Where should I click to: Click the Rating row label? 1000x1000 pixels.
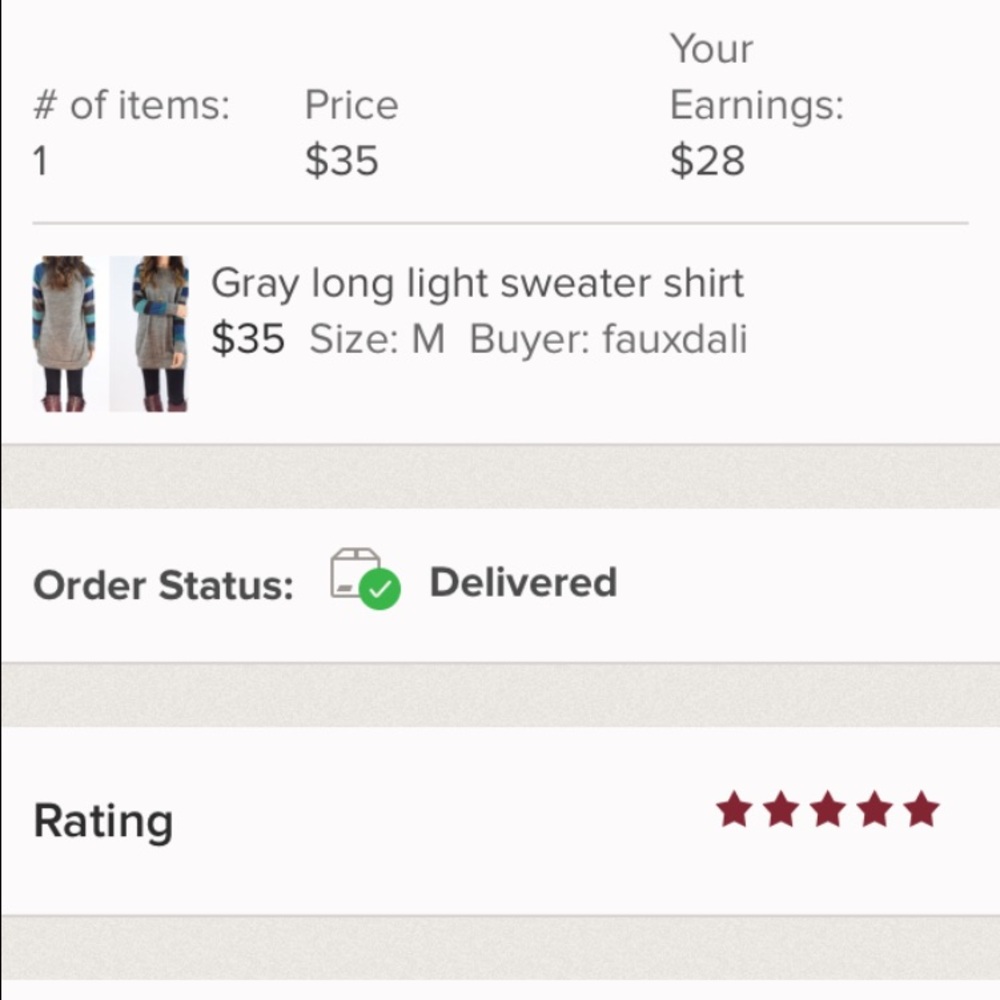[103, 821]
